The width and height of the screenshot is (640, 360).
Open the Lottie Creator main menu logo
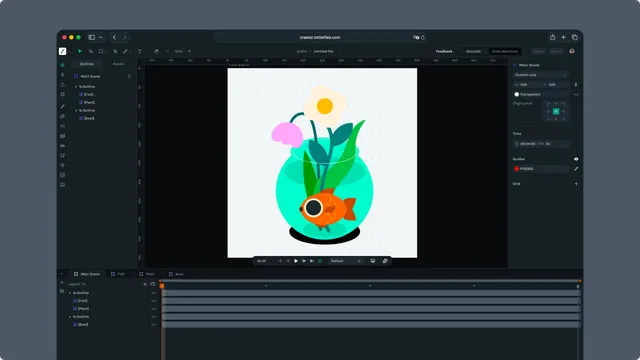pos(62,51)
